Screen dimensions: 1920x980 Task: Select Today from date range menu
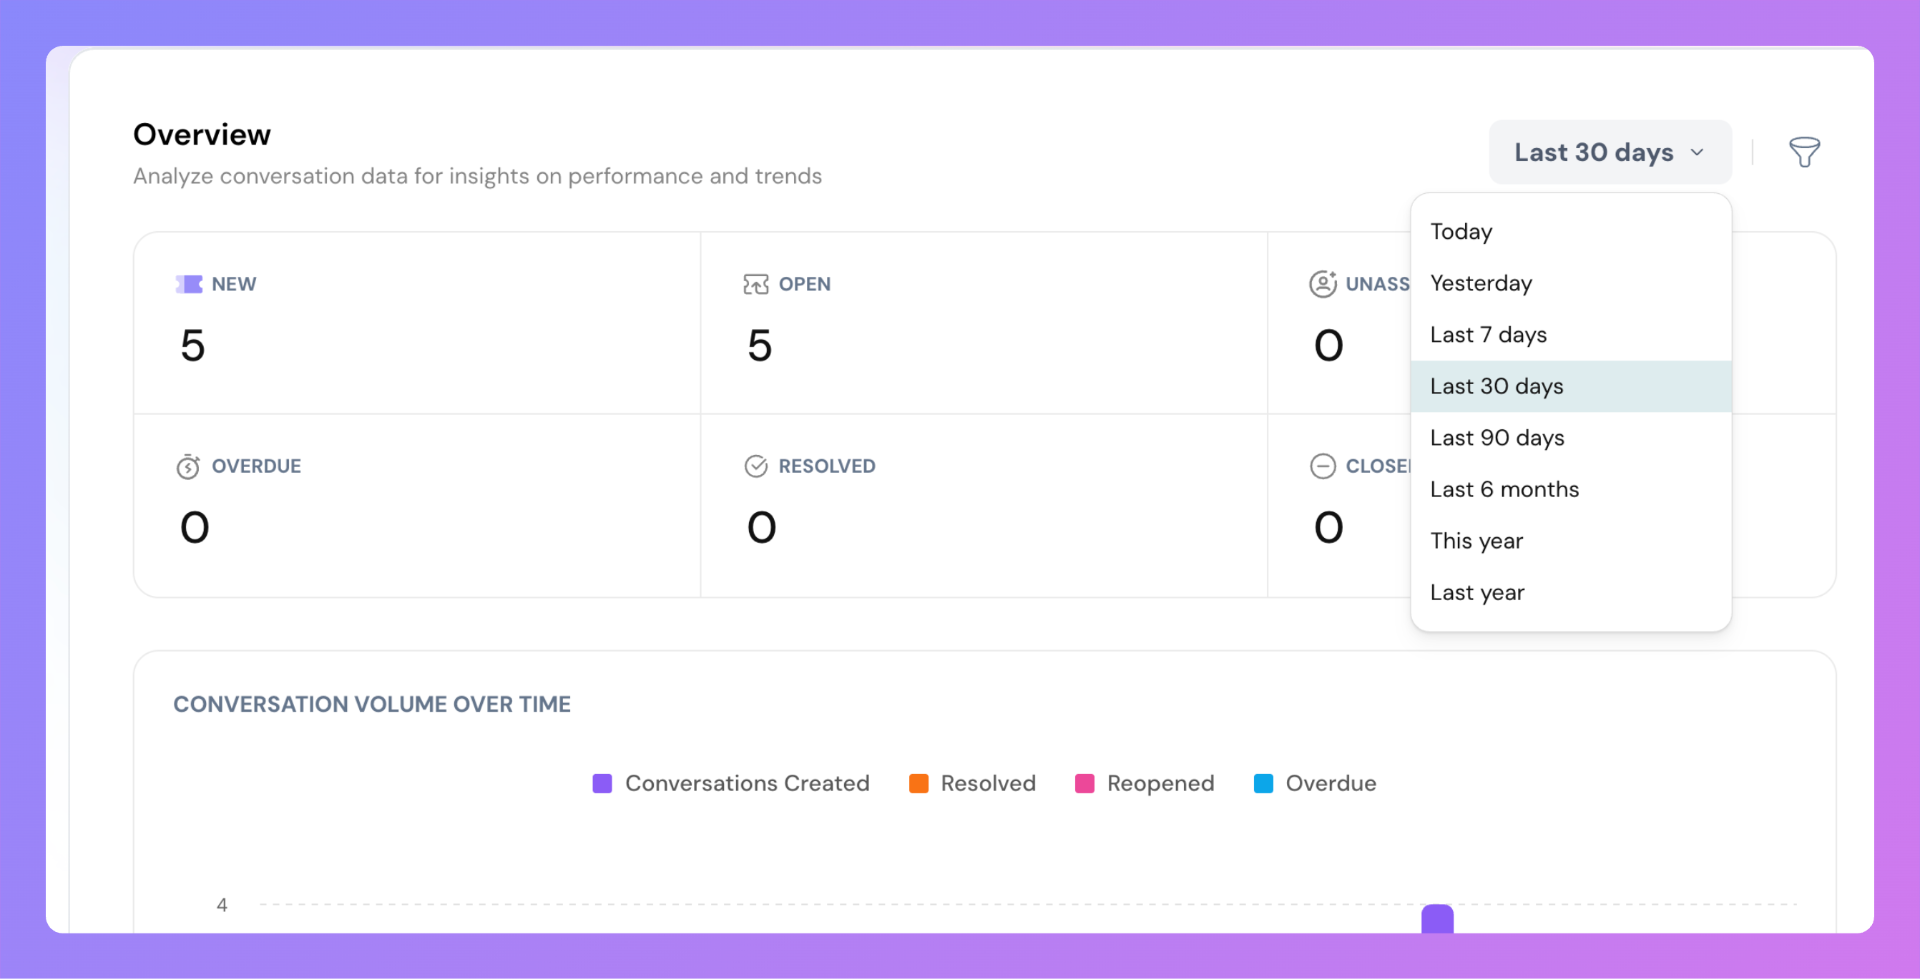click(1461, 232)
